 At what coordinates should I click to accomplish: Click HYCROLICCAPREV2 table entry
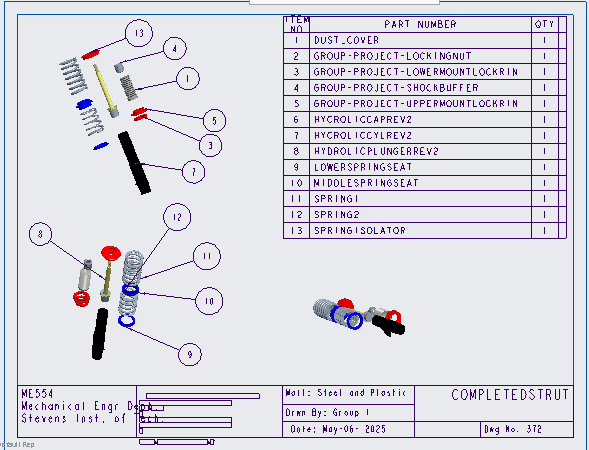(x=420, y=119)
